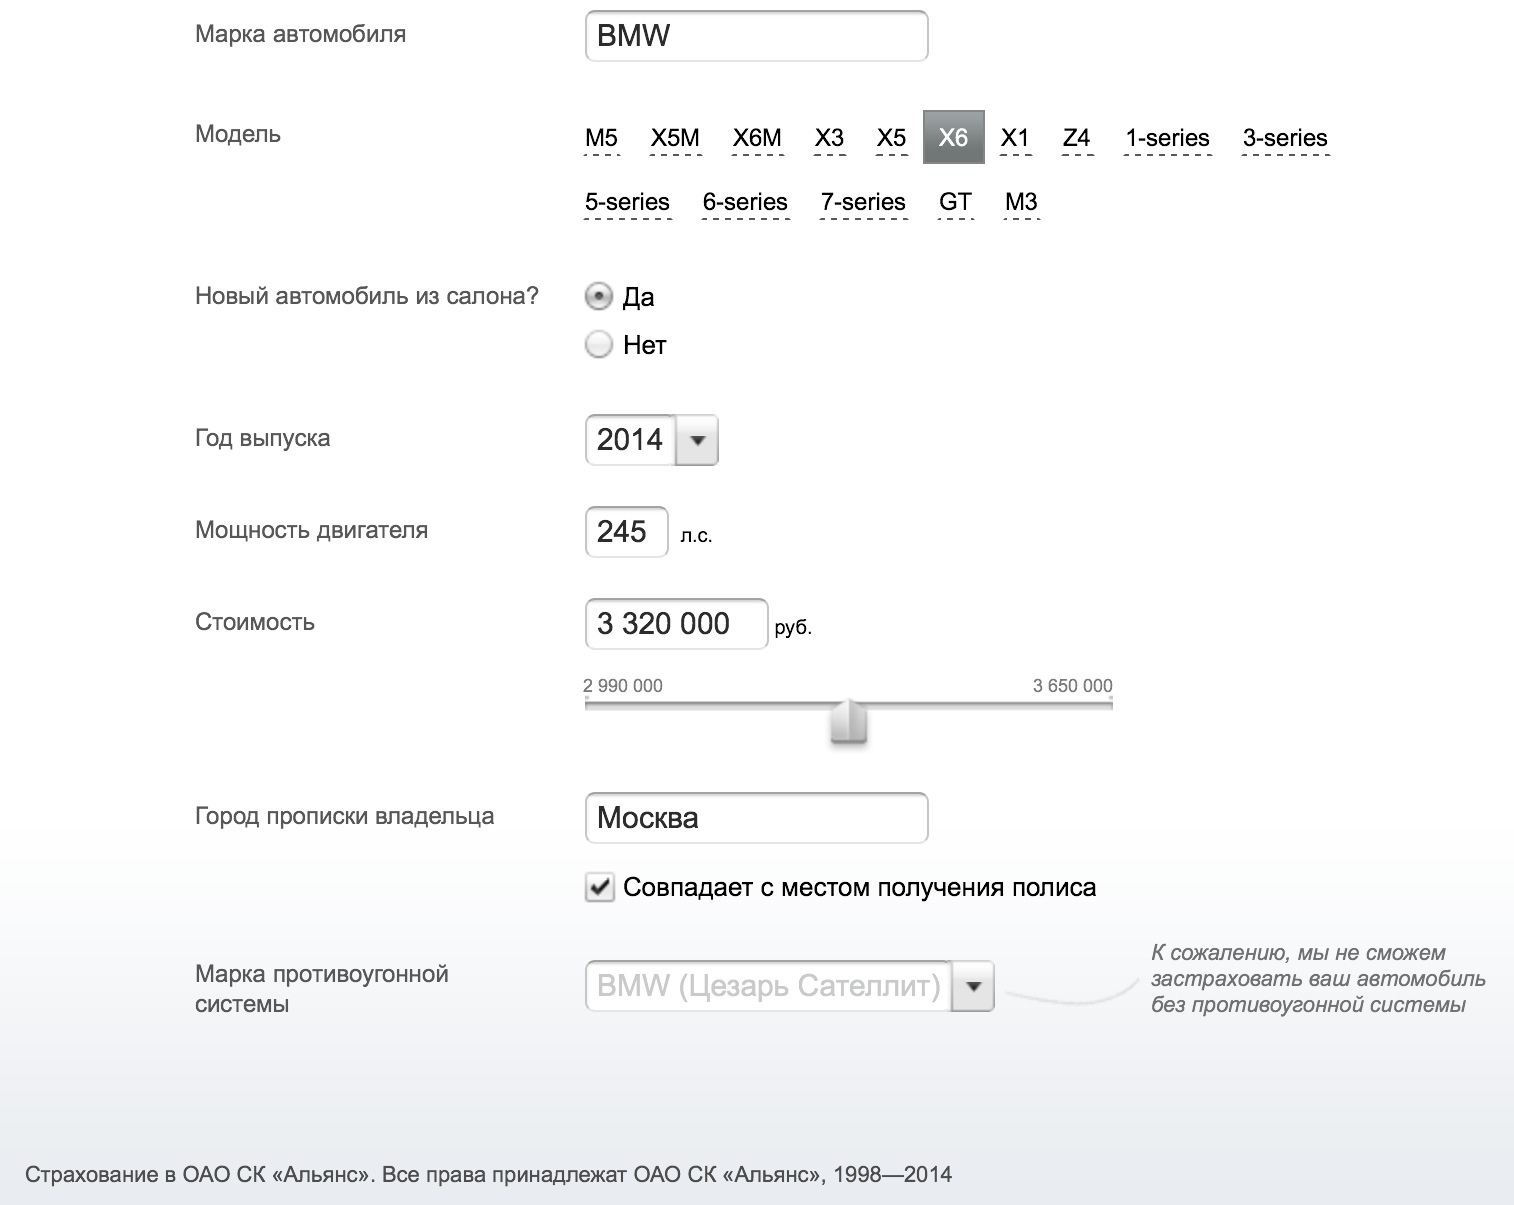Click the highlighted X6 model
The height and width of the screenshot is (1205, 1514).
click(954, 137)
